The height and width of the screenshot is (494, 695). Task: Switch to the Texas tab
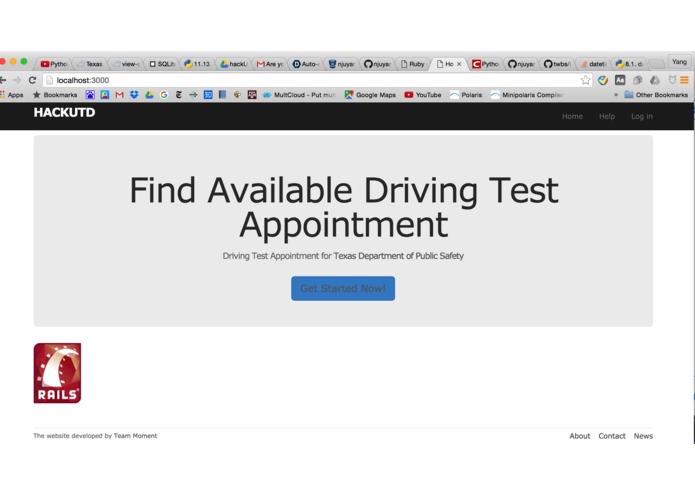tap(90, 64)
